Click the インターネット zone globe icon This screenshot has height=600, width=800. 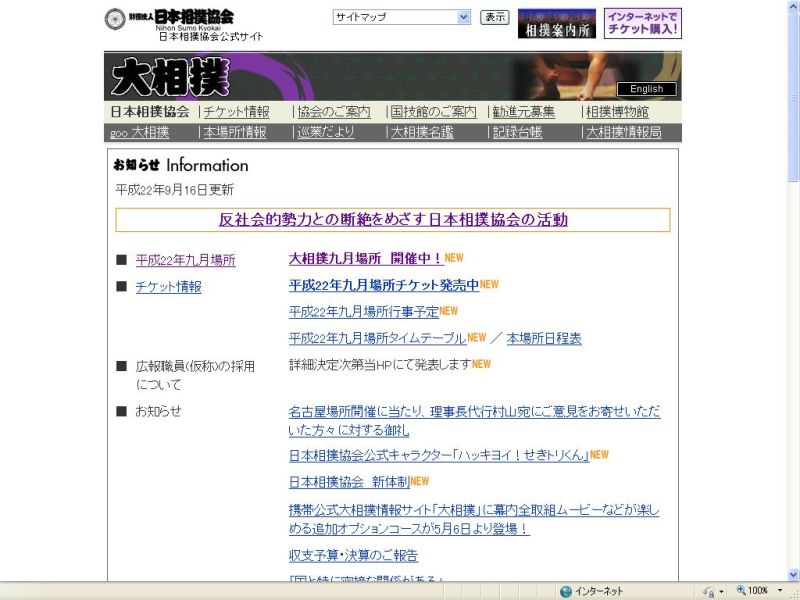tap(565, 591)
